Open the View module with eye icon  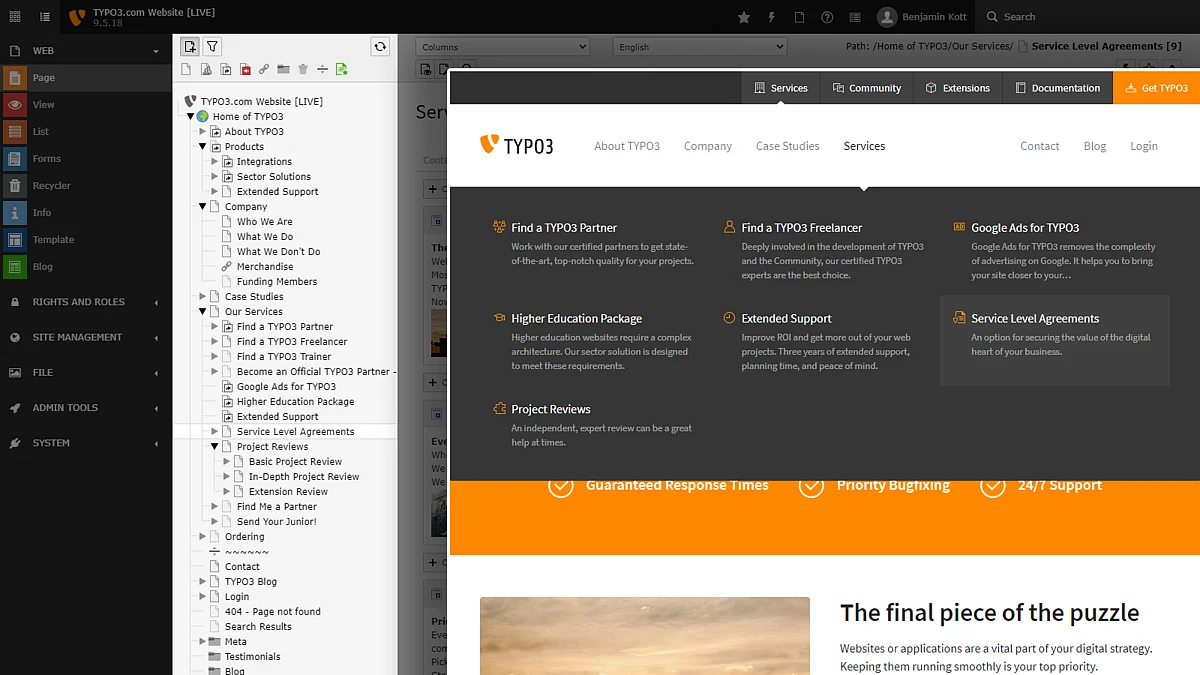pyautogui.click(x=43, y=105)
